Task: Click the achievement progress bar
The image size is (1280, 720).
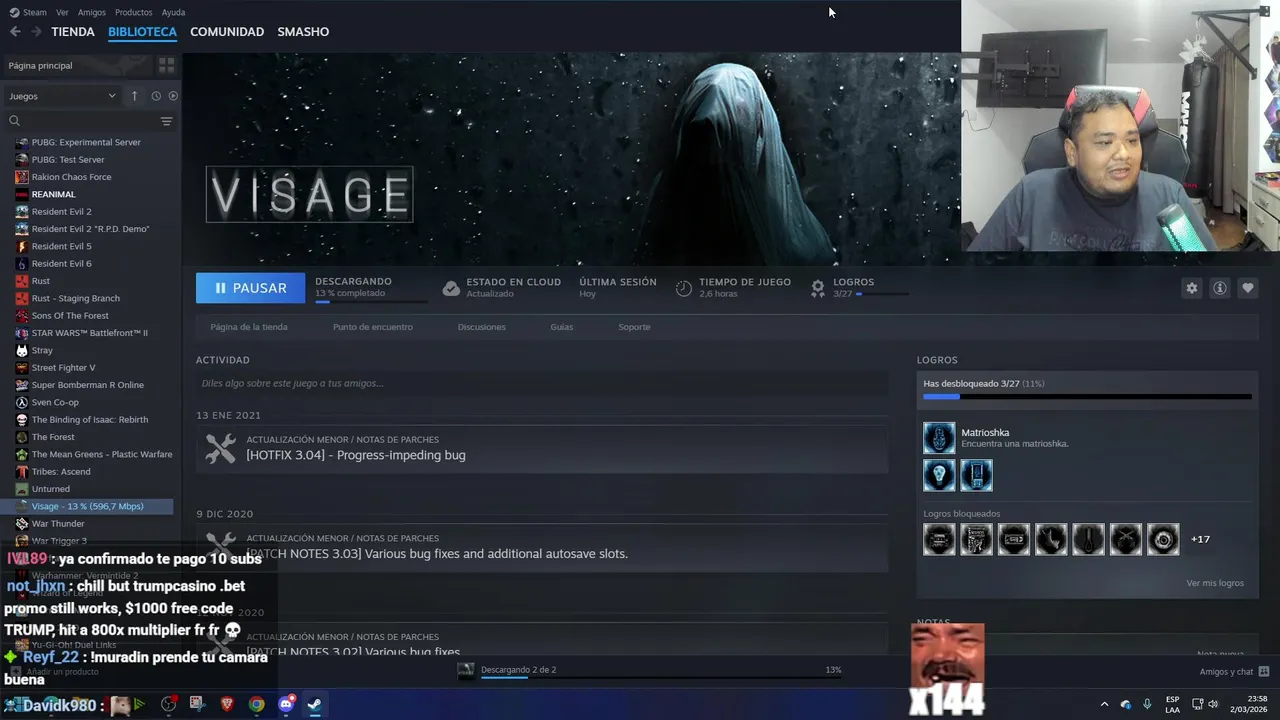Action: click(x=1087, y=397)
